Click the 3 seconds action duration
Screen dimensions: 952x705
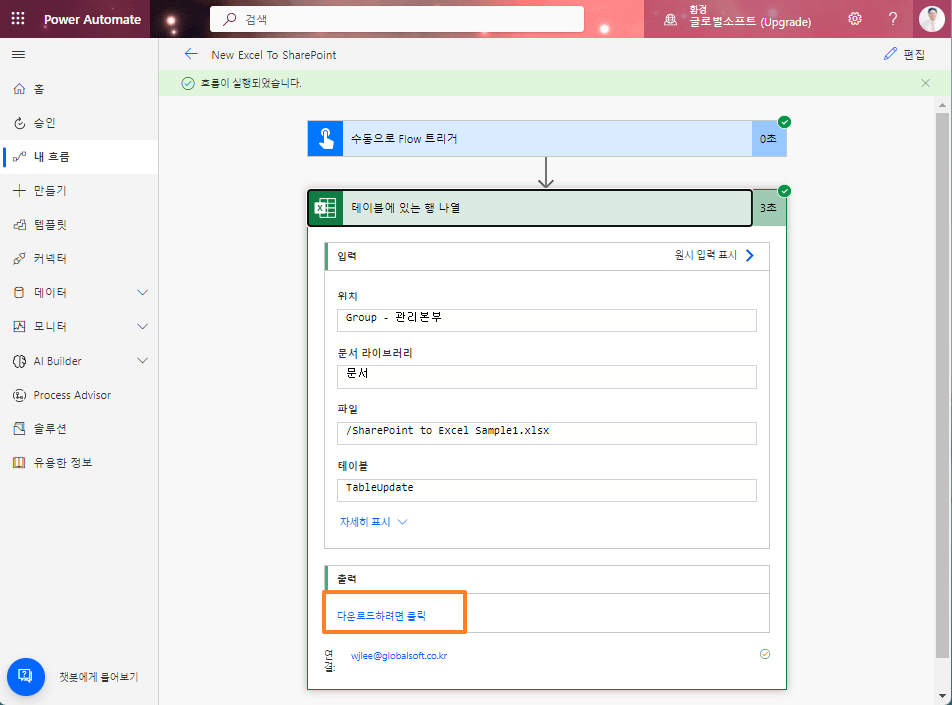click(x=768, y=208)
